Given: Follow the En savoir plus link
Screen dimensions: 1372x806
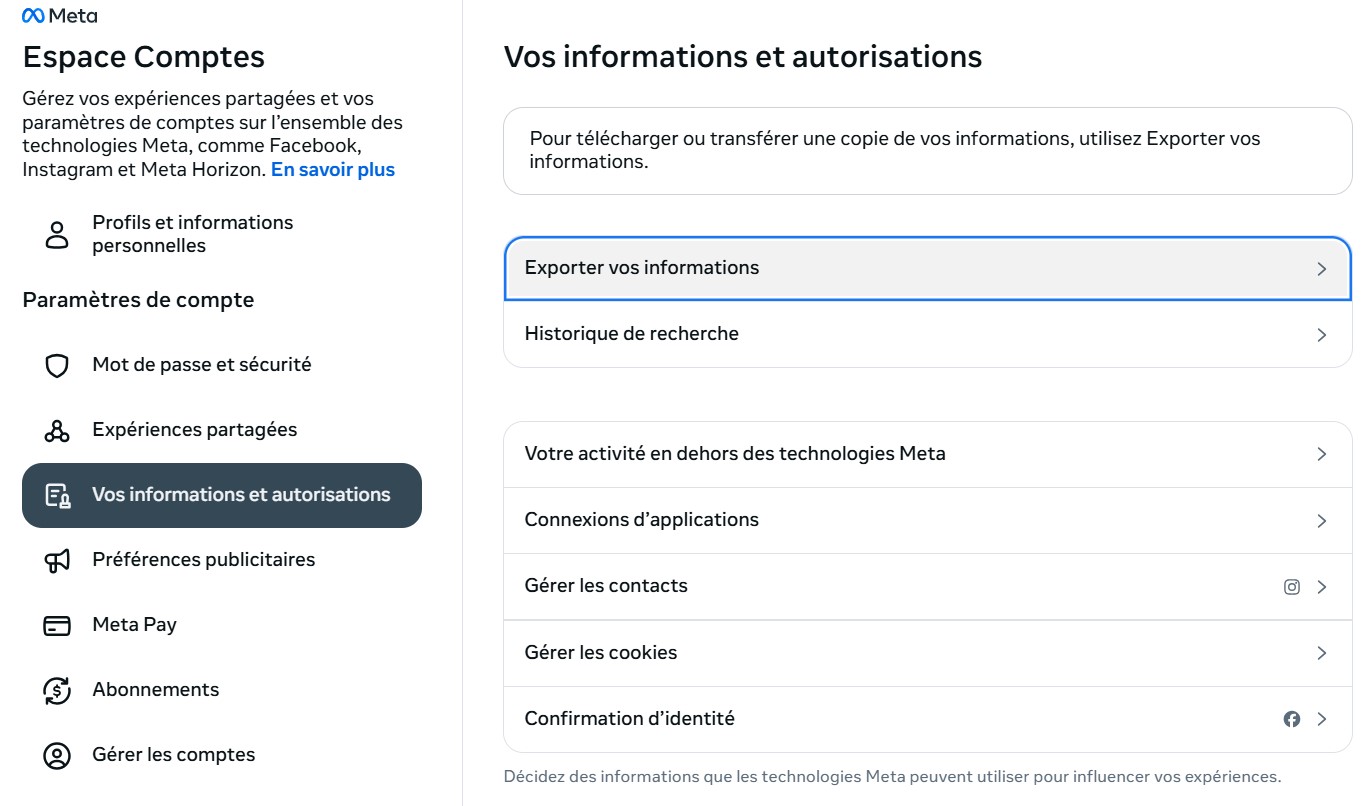Looking at the screenshot, I should (333, 170).
